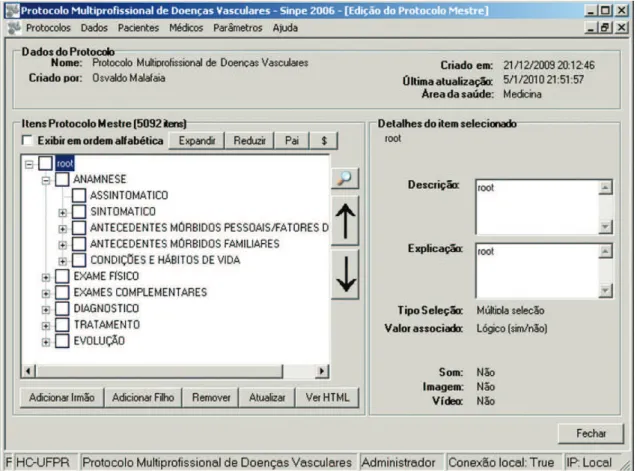Move item down with down arrow
Viewport: 637px width, 471px height.
345,275
